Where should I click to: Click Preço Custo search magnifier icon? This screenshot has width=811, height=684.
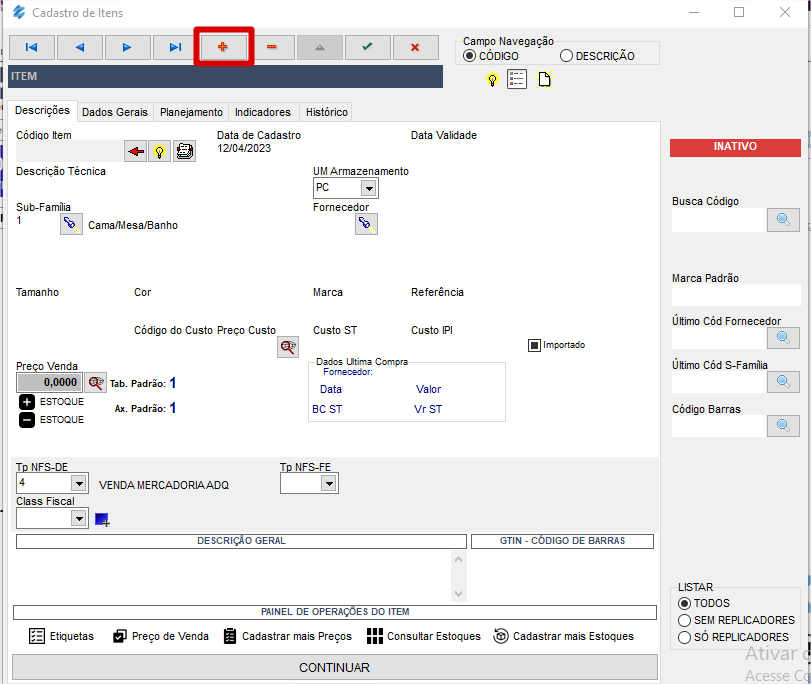[288, 347]
